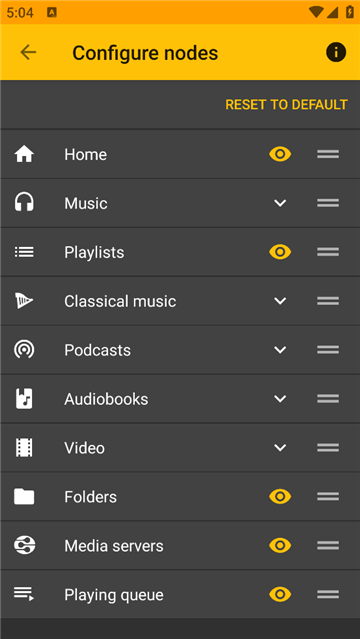
Task: Select the Audiobooks book icon
Action: click(x=24, y=399)
